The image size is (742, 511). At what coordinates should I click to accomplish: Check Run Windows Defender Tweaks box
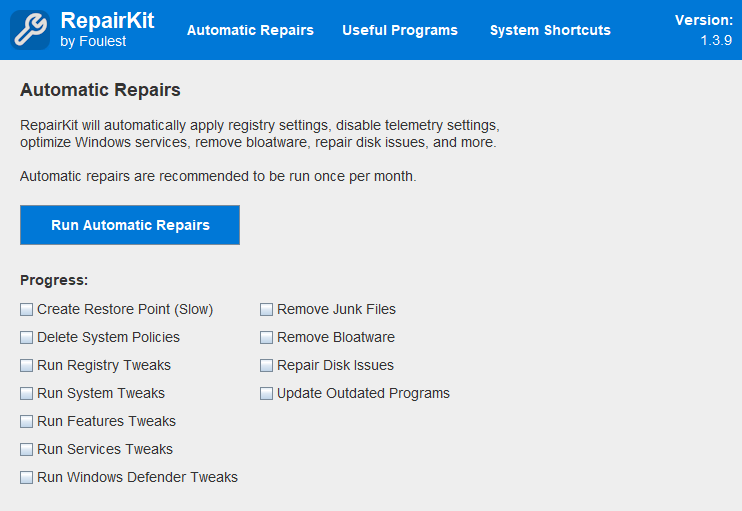point(26,477)
